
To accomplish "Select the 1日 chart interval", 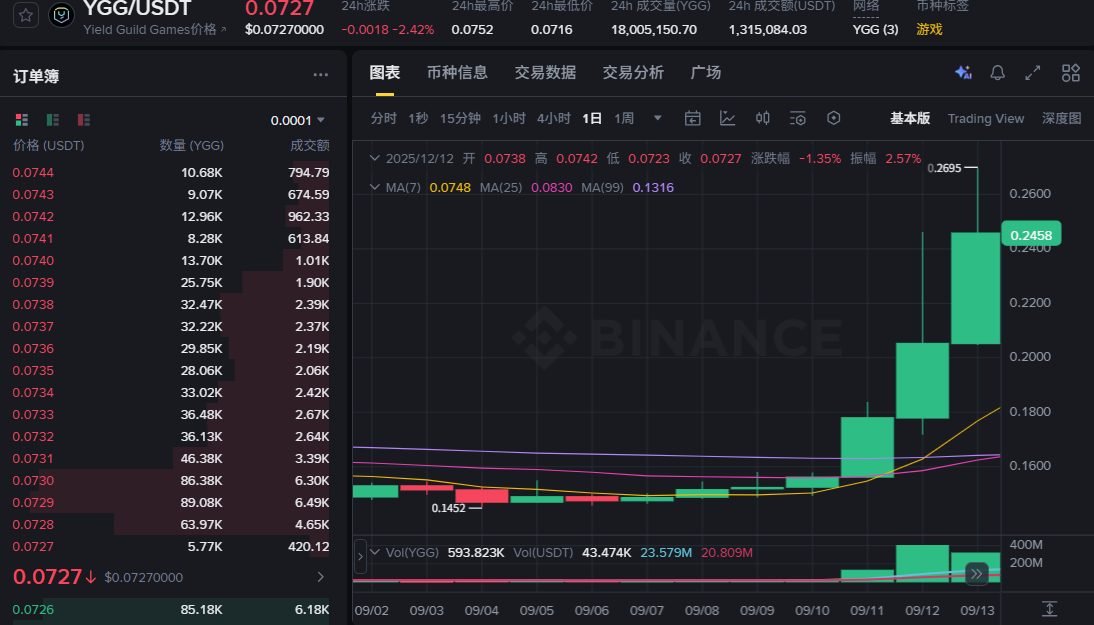I will click(592, 119).
